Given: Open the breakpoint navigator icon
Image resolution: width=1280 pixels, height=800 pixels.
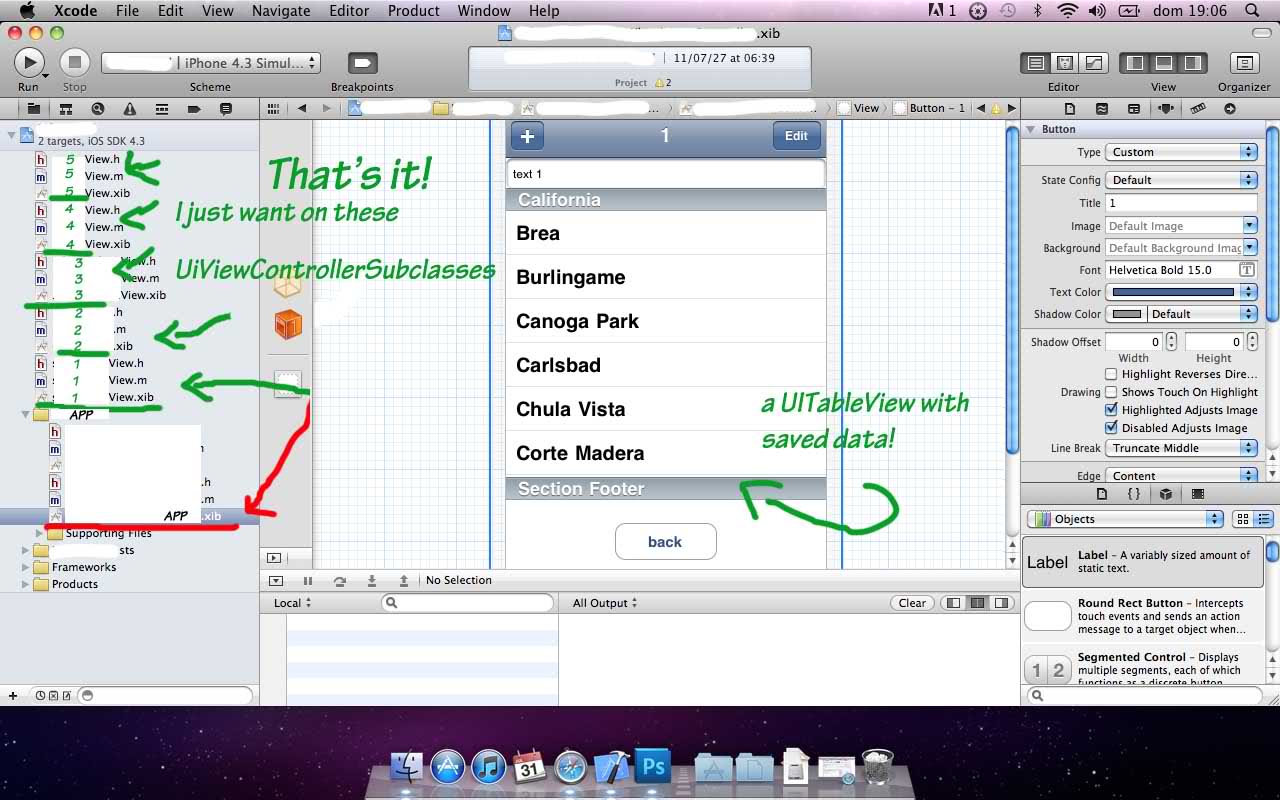Looking at the screenshot, I should click(194, 108).
